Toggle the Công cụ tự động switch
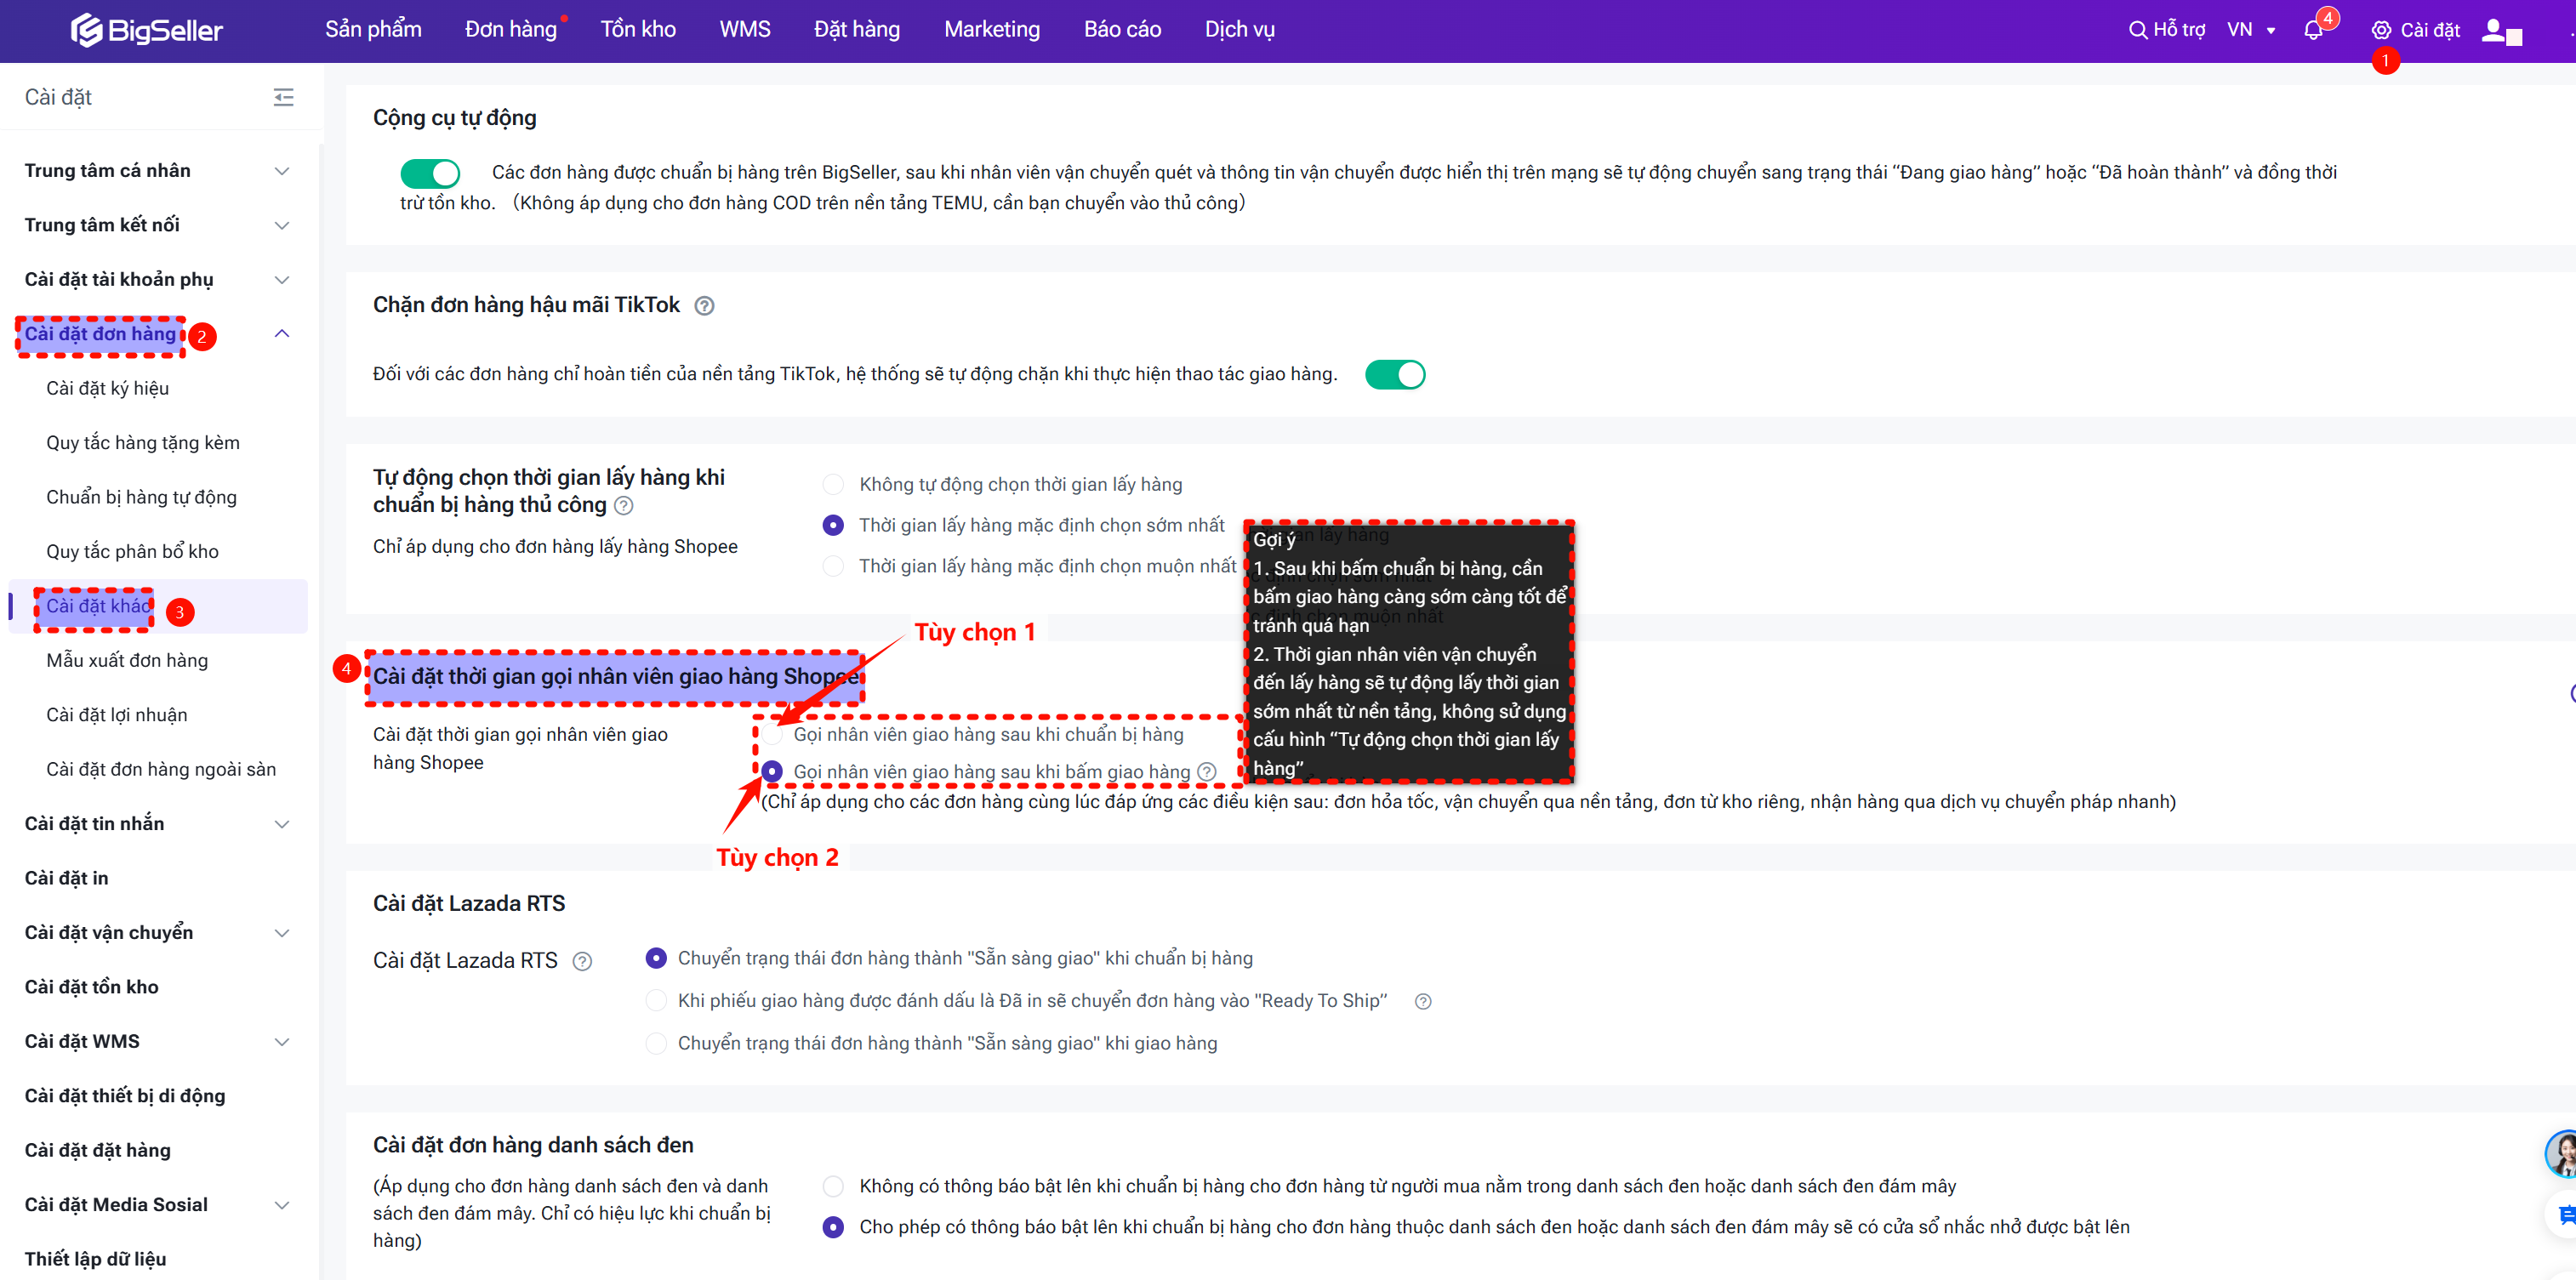2576x1280 pixels. pos(430,173)
